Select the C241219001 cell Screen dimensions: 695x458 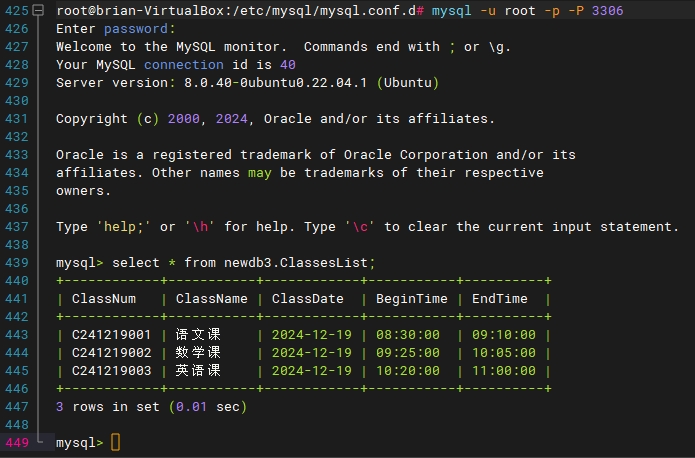[x=111, y=335]
